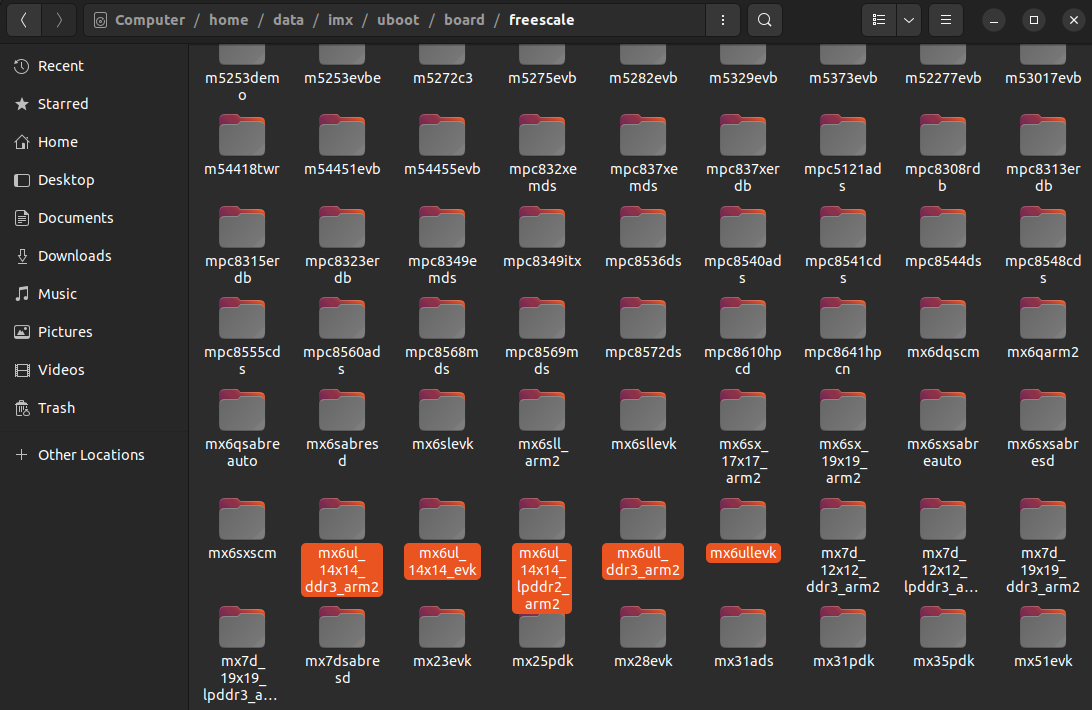1092x710 pixels.
Task: Open Music in sidebar
Action: point(94,294)
